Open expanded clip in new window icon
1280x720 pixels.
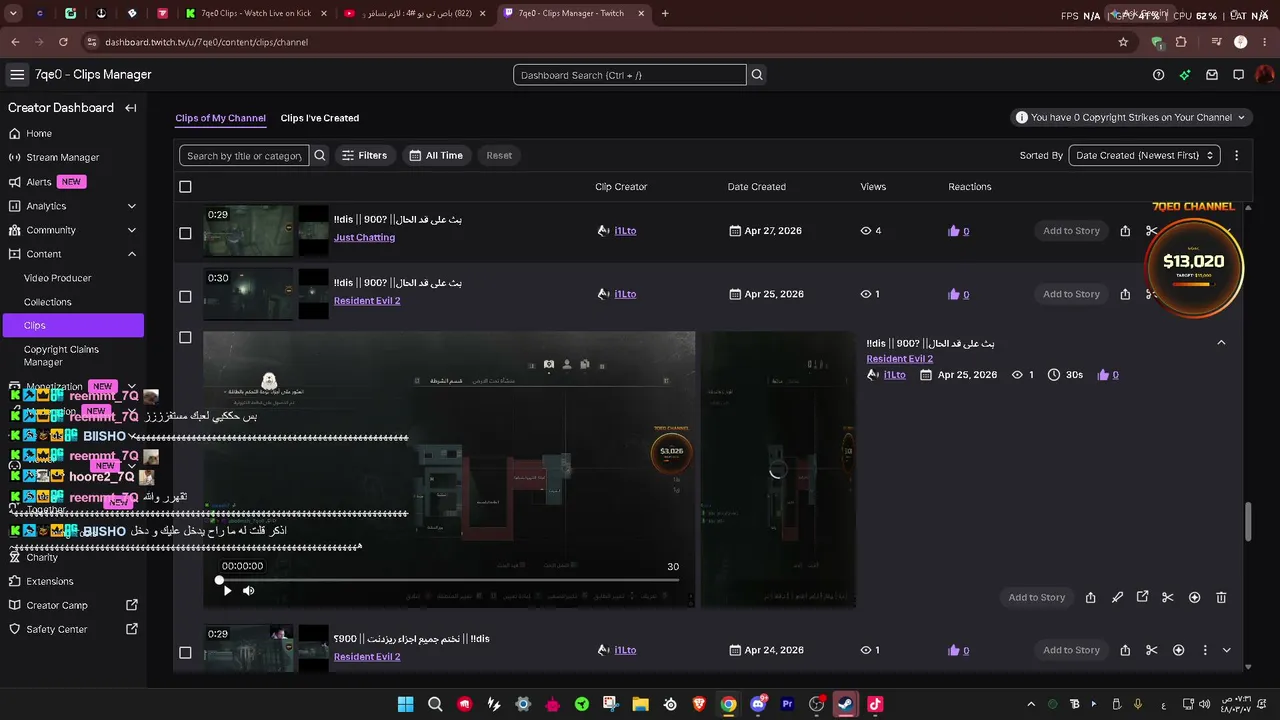pos(1142,598)
